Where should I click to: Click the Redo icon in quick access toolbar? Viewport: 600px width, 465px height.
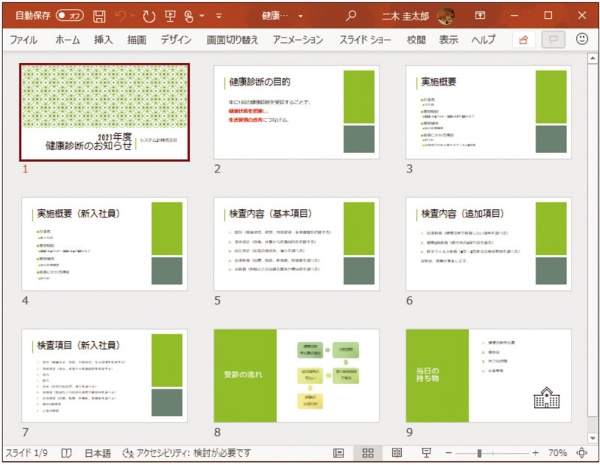[x=149, y=16]
